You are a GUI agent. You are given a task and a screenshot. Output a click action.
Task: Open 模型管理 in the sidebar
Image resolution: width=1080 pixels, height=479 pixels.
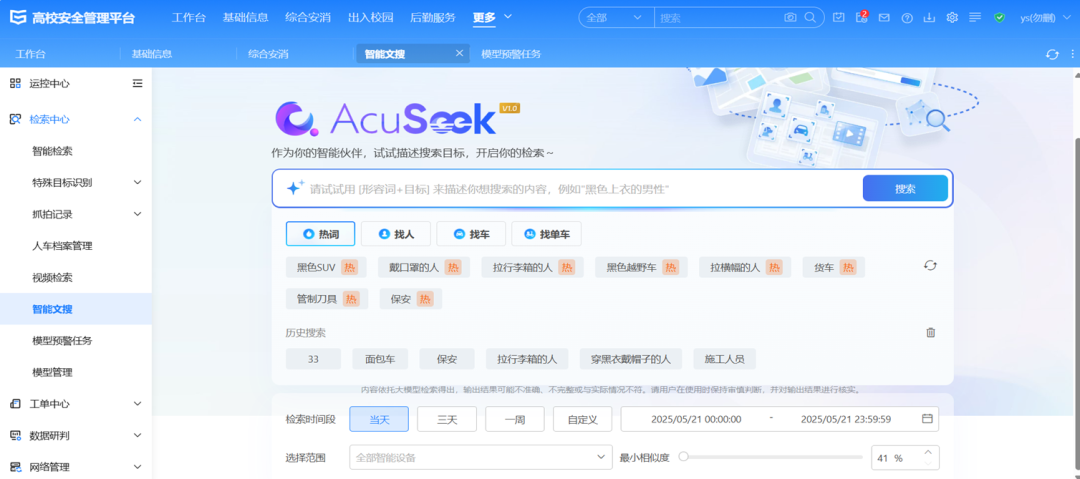[x=52, y=372]
